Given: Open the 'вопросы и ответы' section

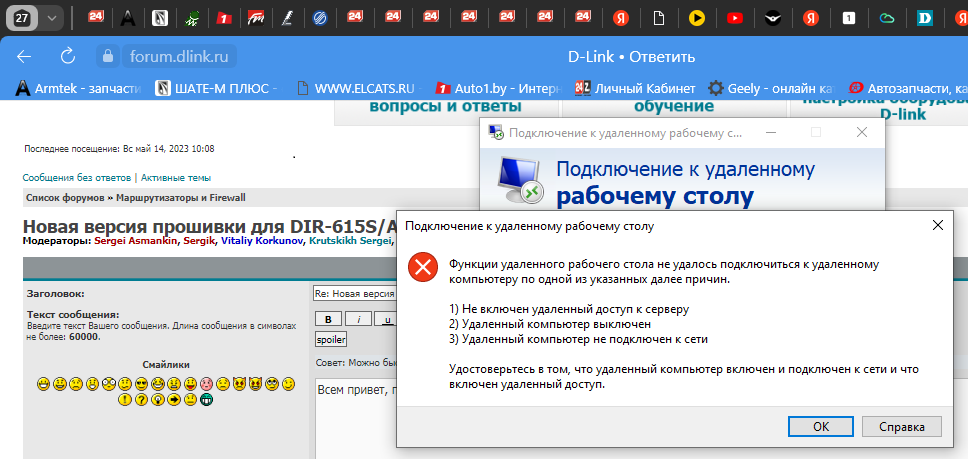Looking at the screenshot, I should point(445,105).
